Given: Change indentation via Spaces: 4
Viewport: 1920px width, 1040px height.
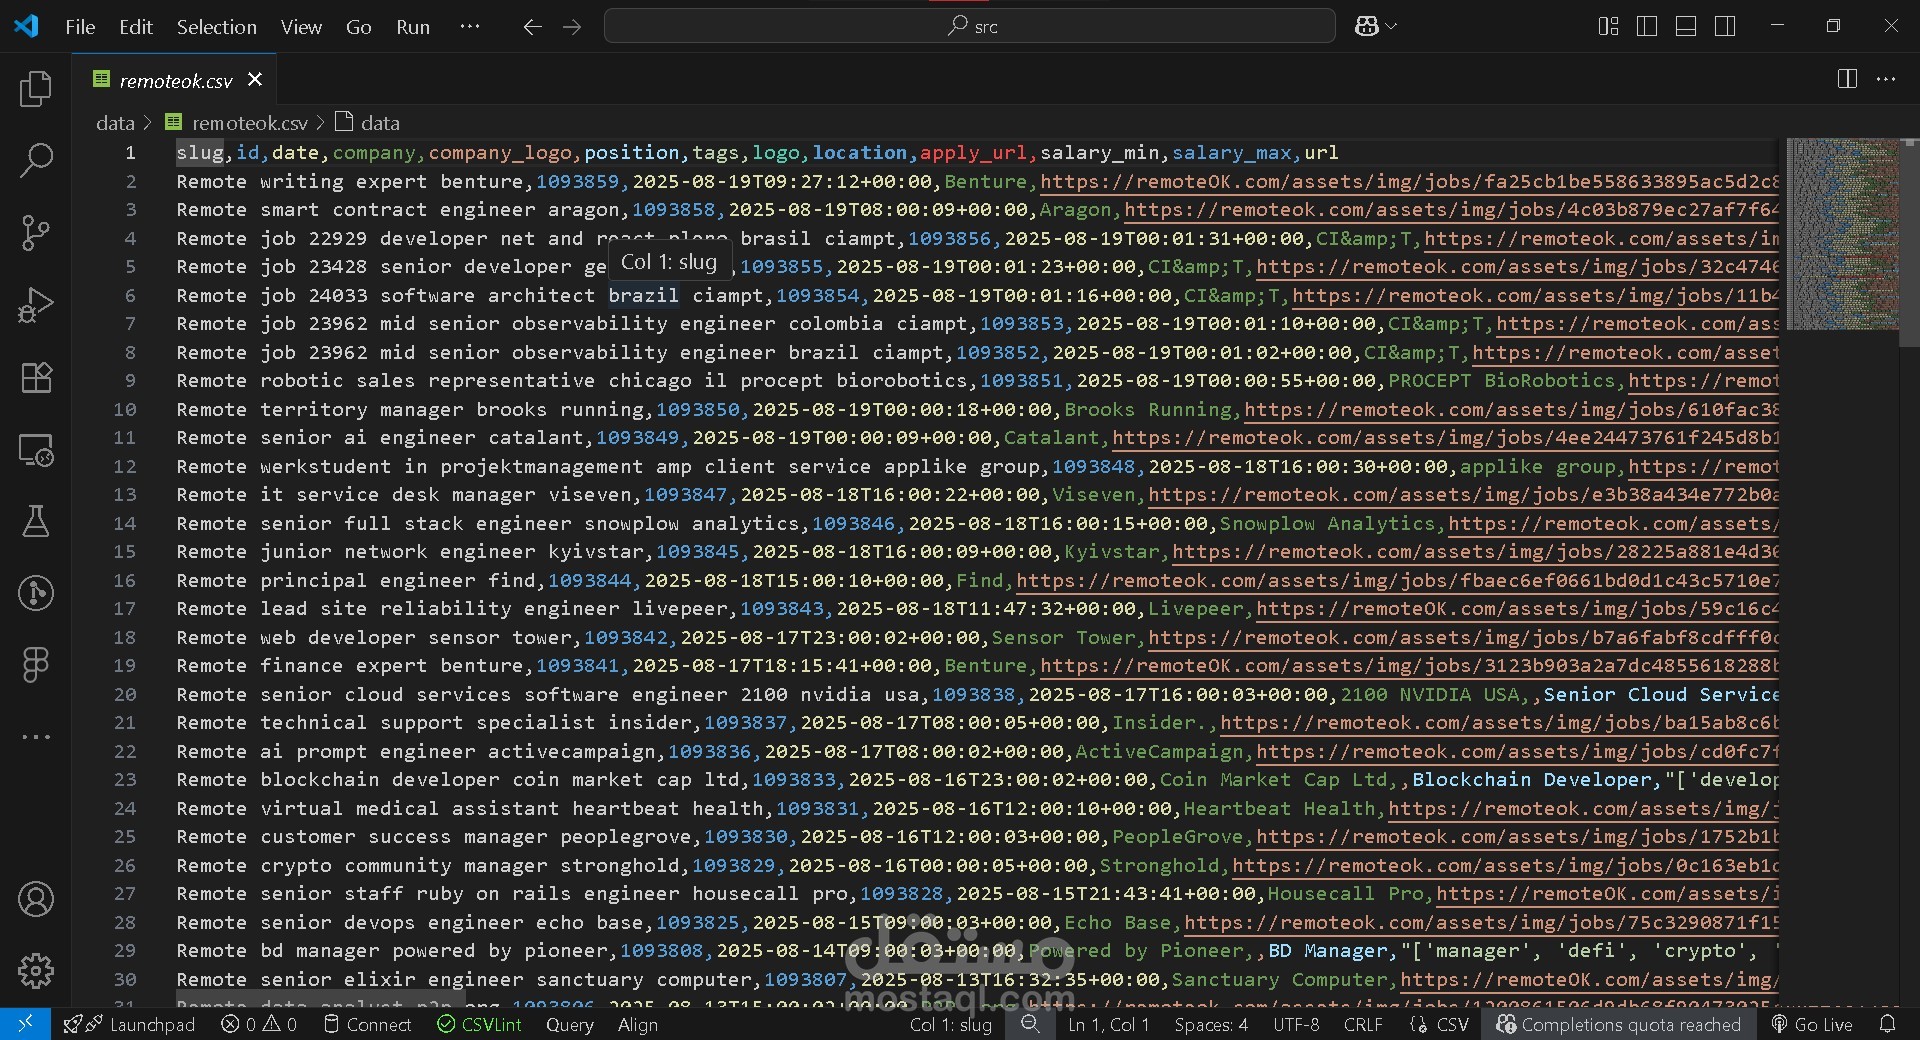Looking at the screenshot, I should [x=1211, y=1024].
